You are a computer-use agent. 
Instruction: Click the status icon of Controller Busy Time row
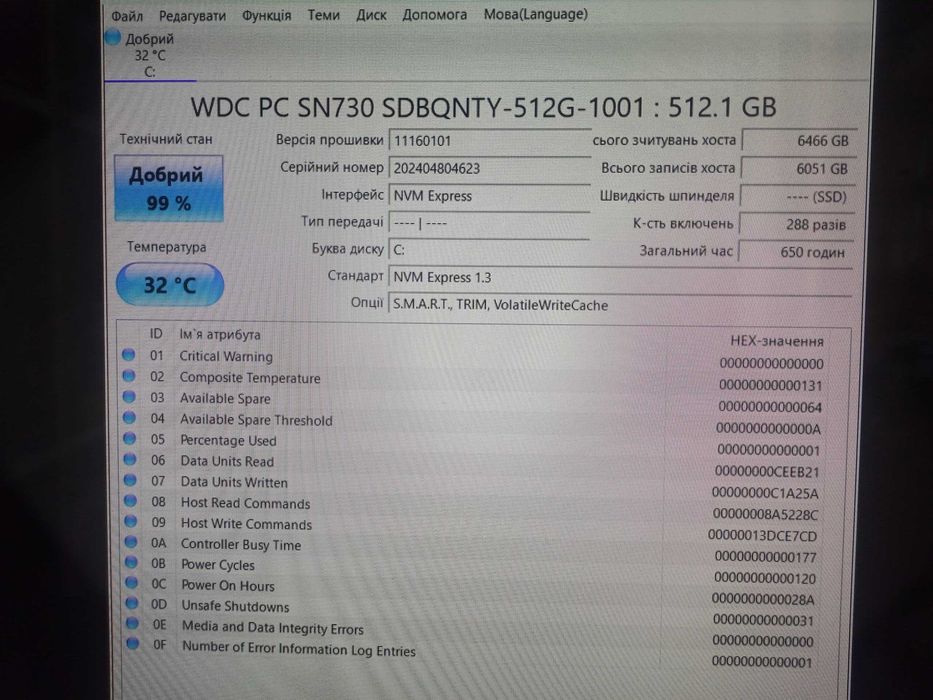pos(131,542)
